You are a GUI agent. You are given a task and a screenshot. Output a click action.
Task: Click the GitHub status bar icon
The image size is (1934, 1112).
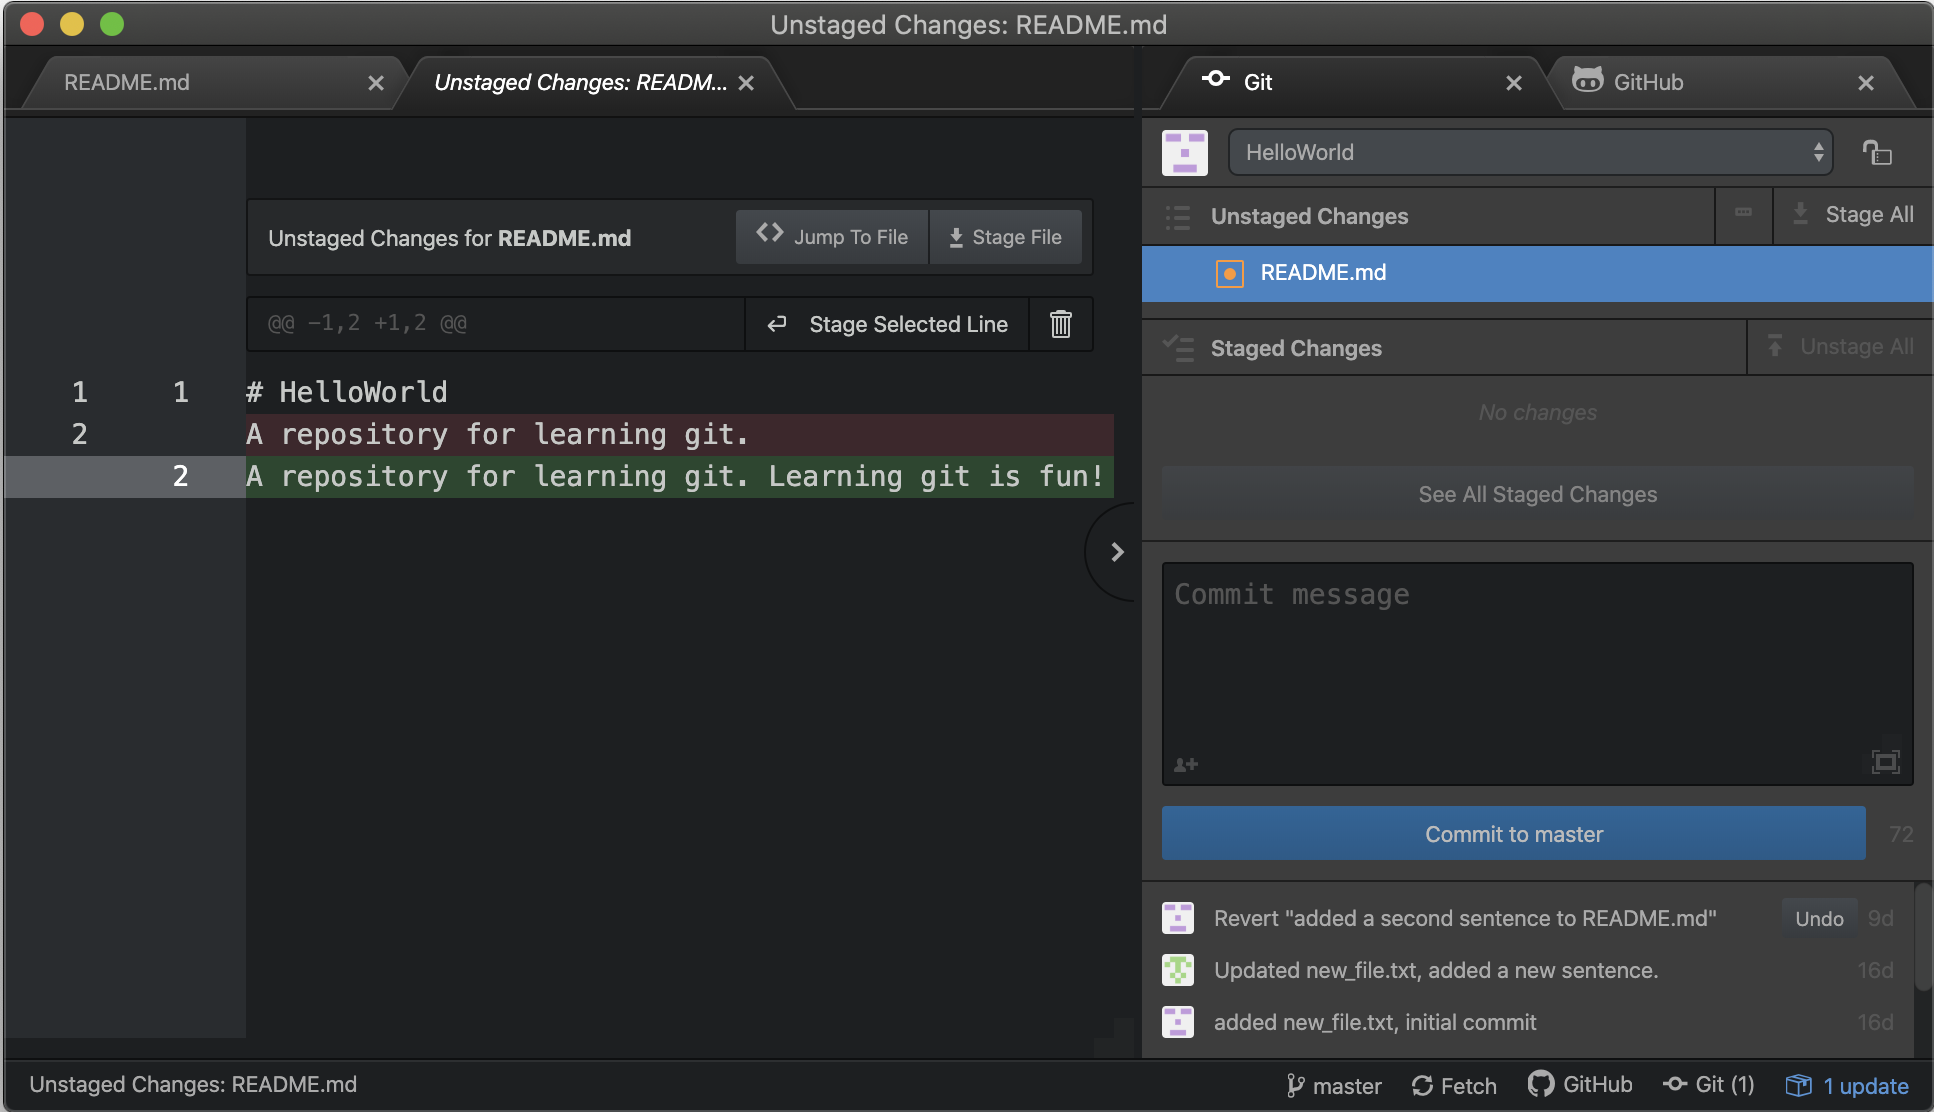coord(1580,1085)
